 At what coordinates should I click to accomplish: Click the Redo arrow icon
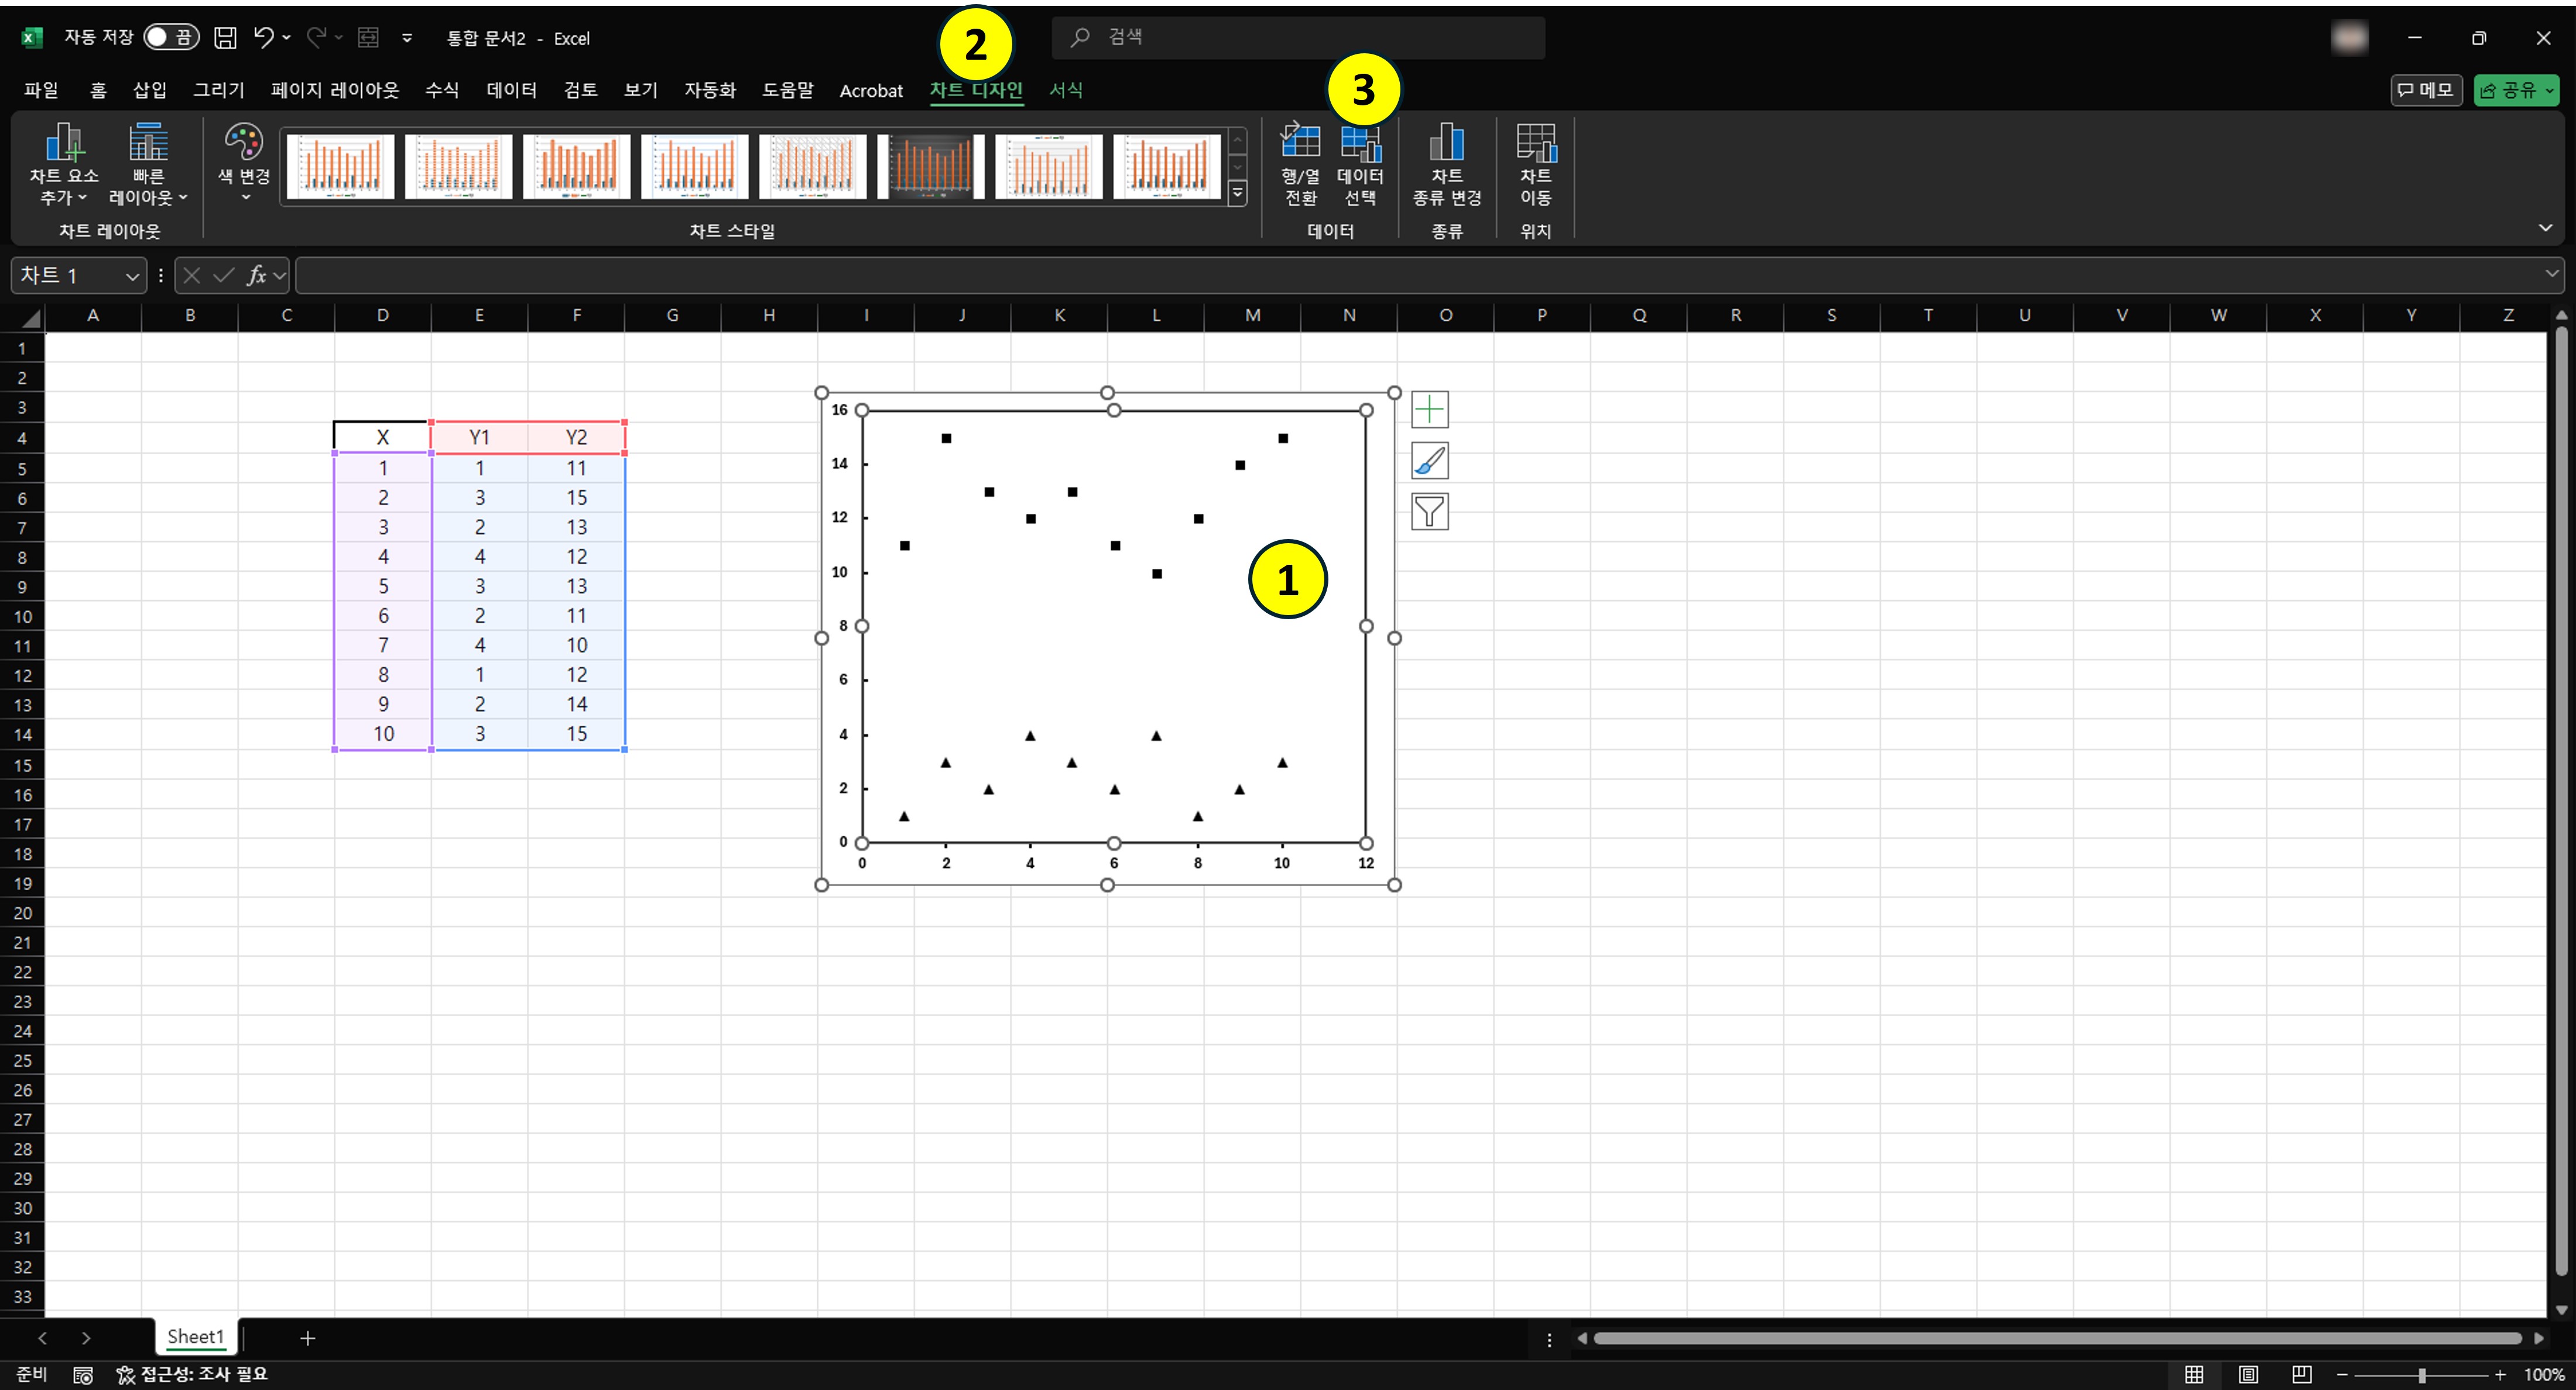coord(316,37)
